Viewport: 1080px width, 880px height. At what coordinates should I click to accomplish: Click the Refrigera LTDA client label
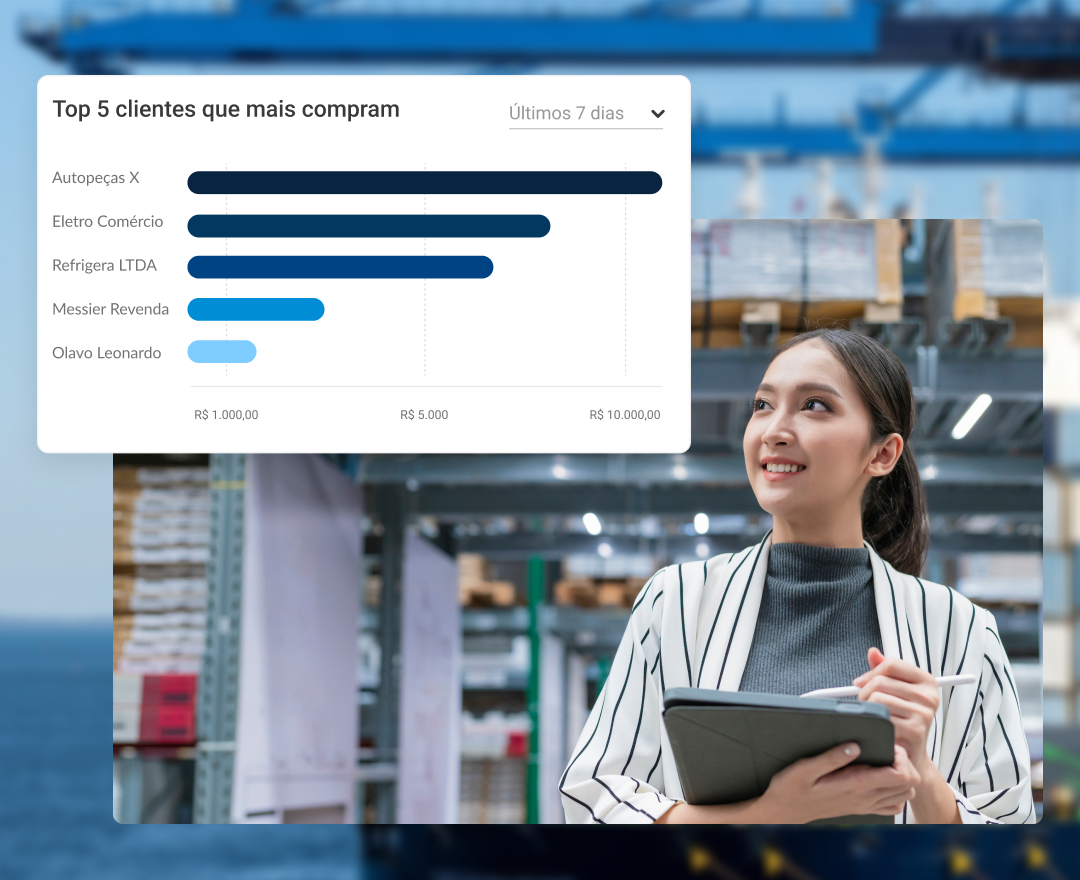(x=105, y=265)
